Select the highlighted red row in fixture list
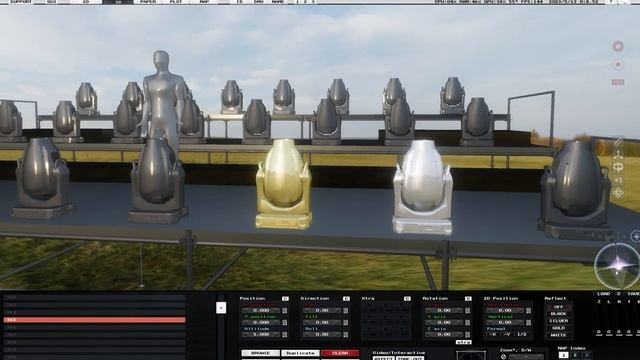The image size is (640, 360). point(95,320)
